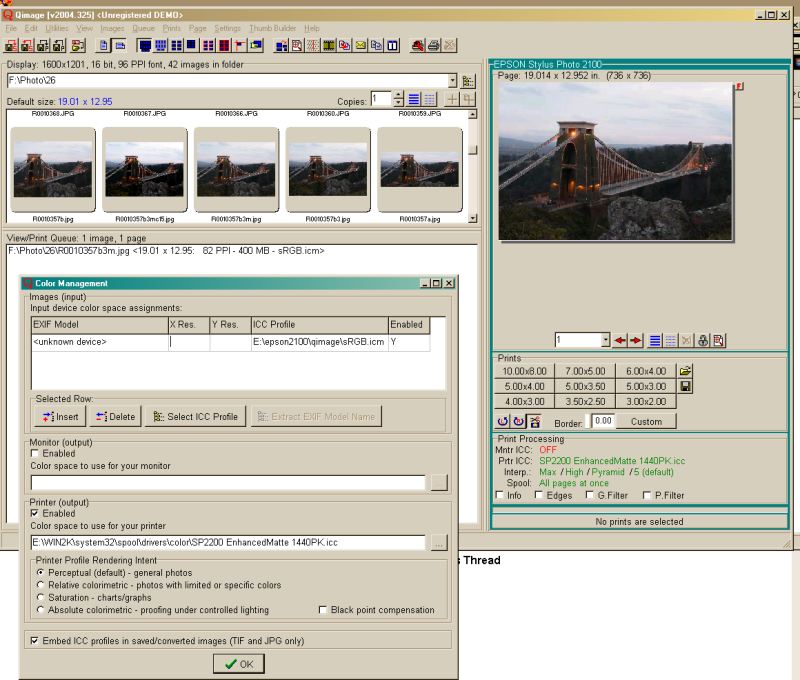800x680 pixels.
Task: Open the F:\Photo\26 folder path dropdown
Action: 453,80
